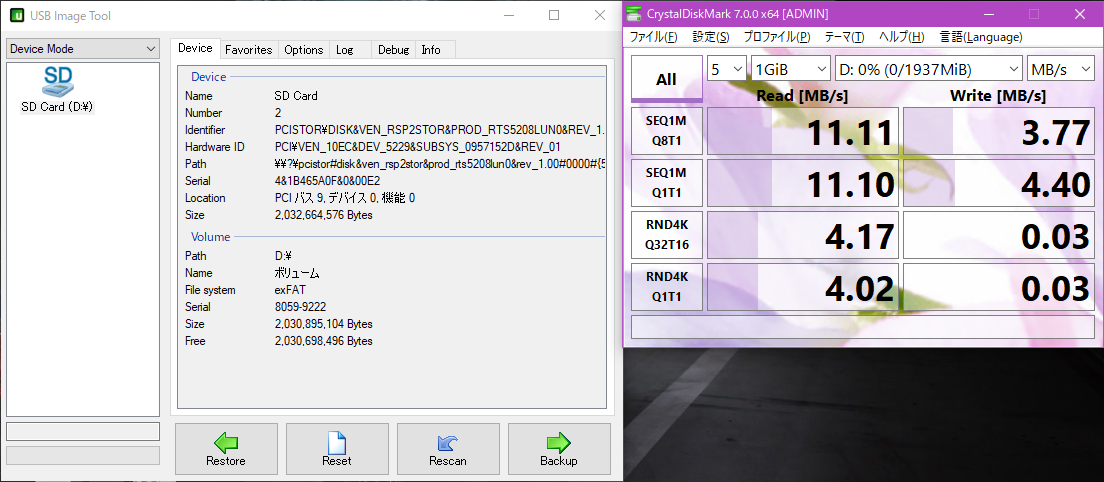Click the upper progress bar under the device list
Image resolution: width=1104 pixels, height=482 pixels.
(83, 431)
